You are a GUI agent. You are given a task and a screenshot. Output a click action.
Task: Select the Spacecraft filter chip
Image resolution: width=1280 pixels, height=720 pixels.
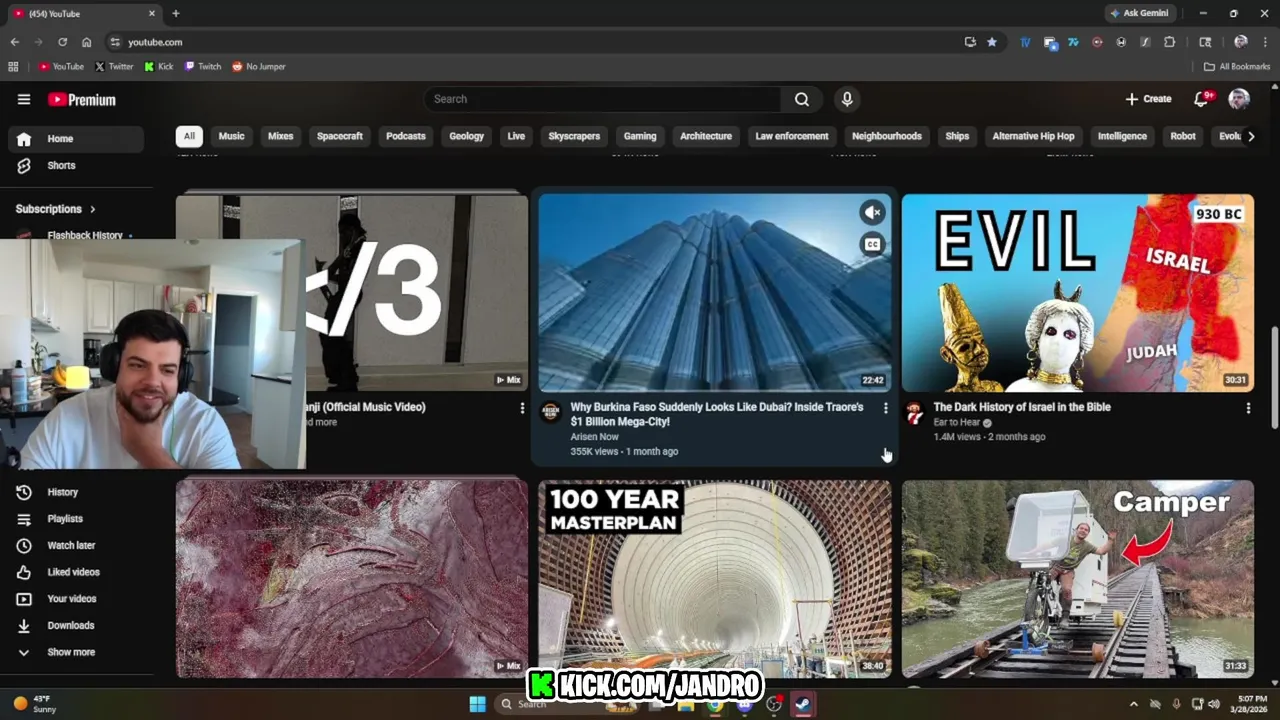340,136
